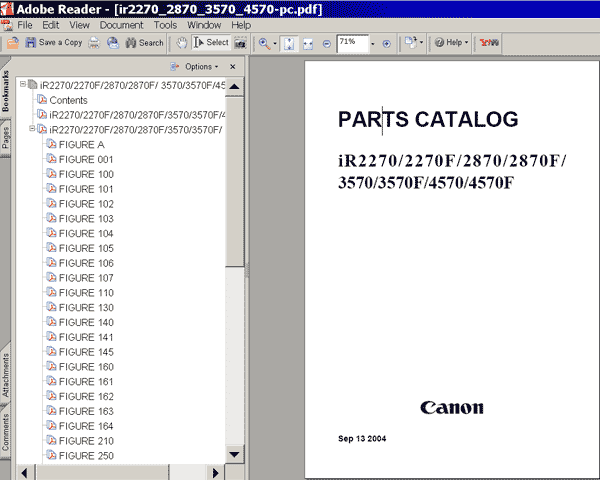Click the zoom in plus button

pos(386,44)
